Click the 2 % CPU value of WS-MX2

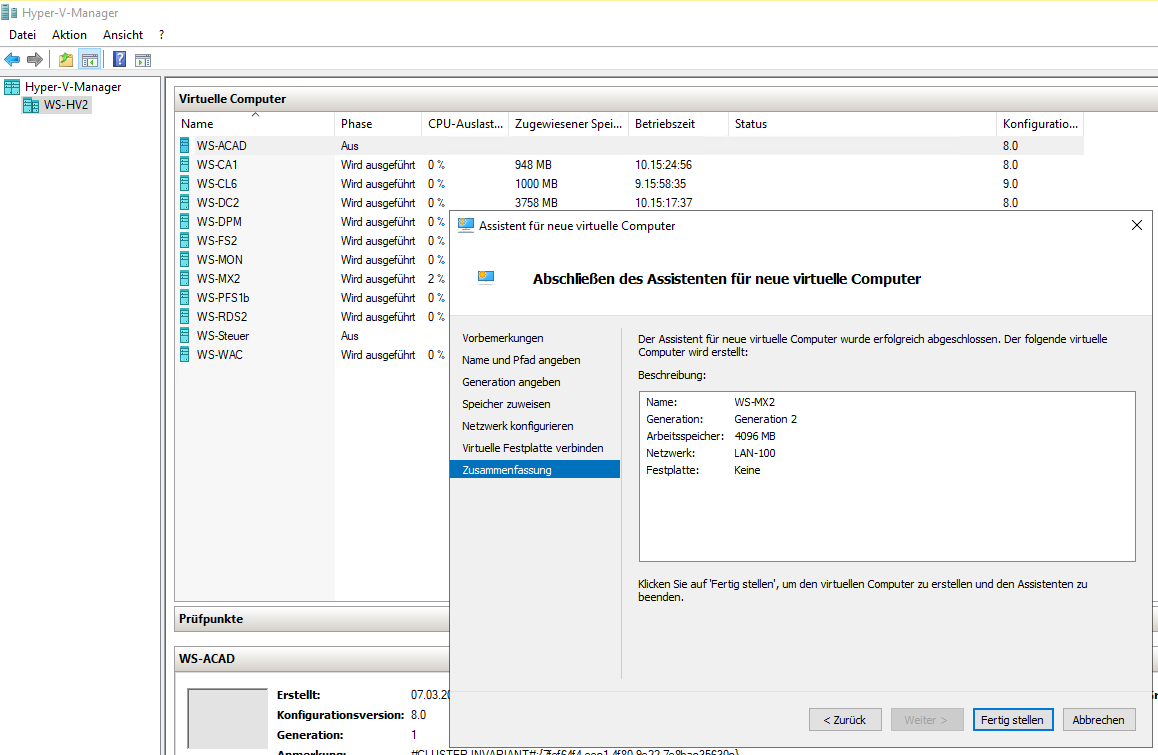(x=436, y=279)
